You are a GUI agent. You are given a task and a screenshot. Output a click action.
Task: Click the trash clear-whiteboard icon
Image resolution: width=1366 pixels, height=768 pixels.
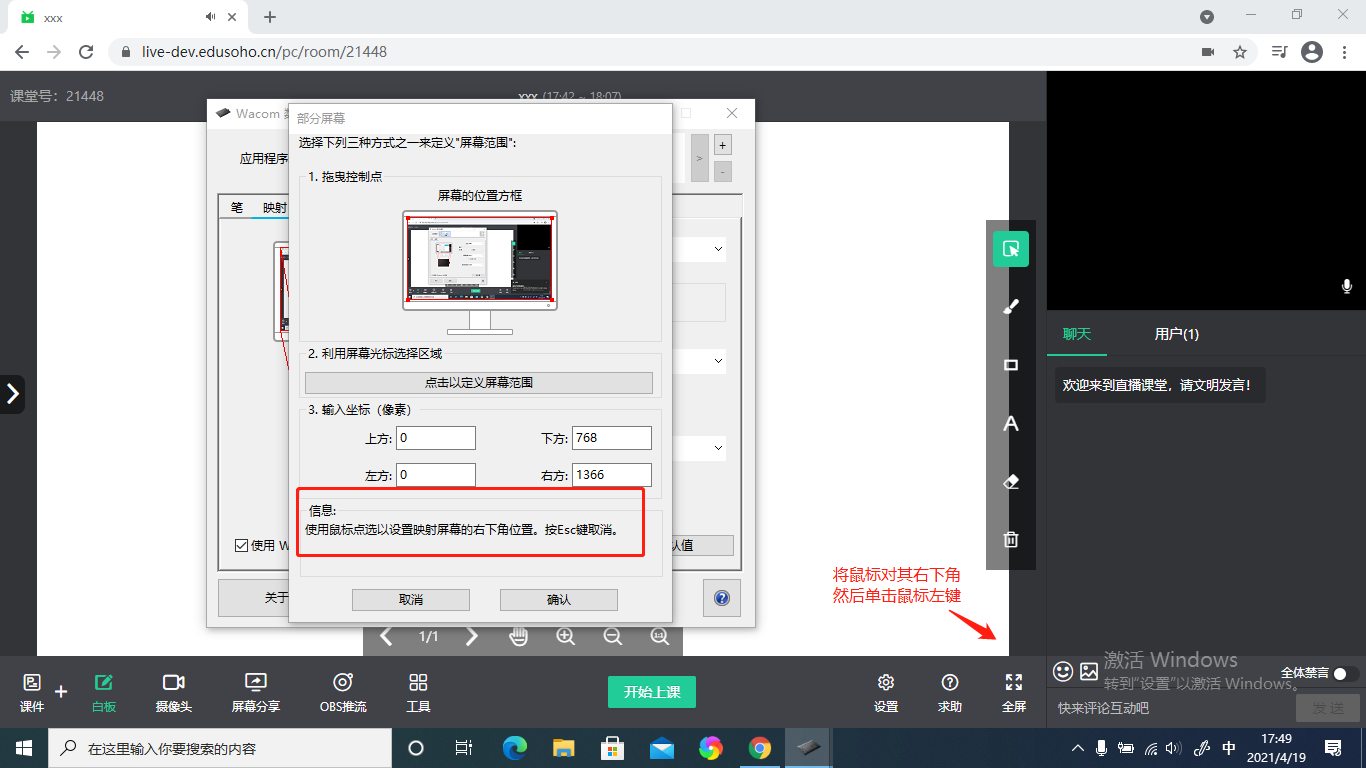1011,540
